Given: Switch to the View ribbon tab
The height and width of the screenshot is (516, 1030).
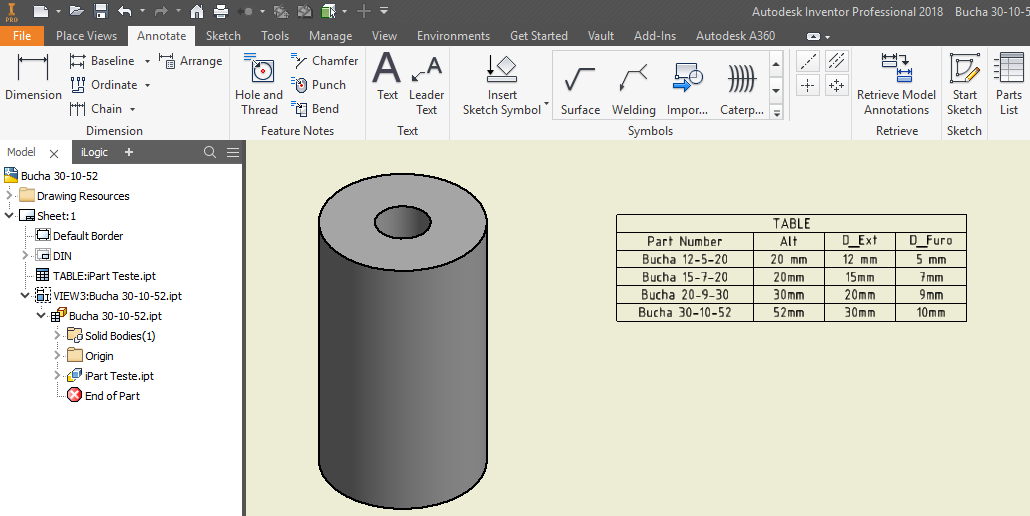Looking at the screenshot, I should [x=384, y=35].
